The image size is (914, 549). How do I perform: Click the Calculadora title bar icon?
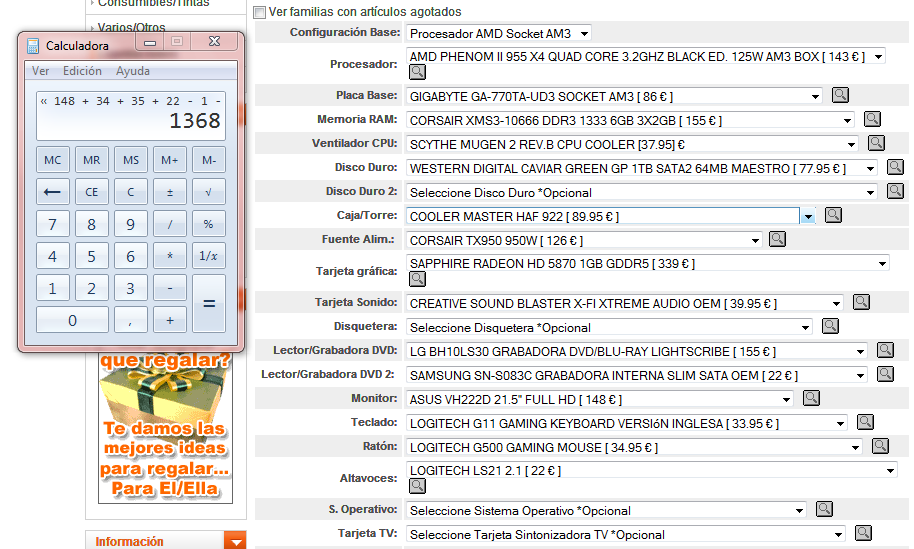(x=33, y=45)
